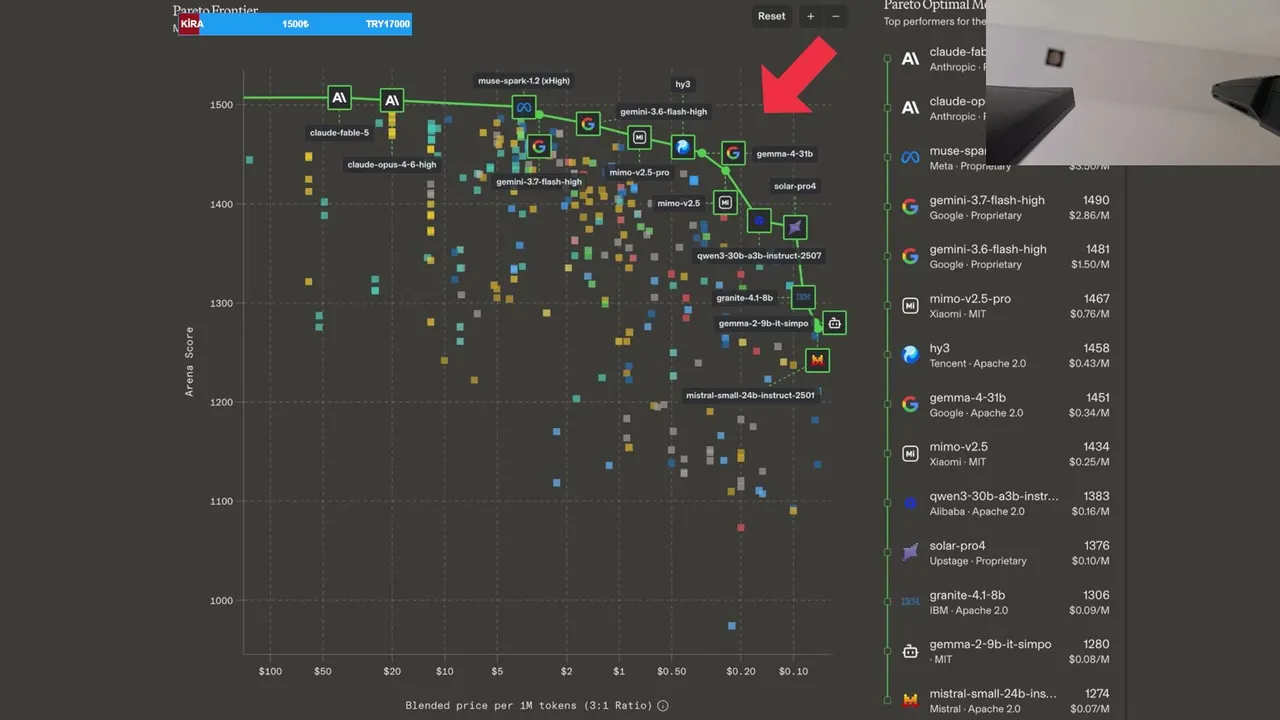This screenshot has height=720, width=1280.
Task: Click Google logo in the gemini-3.7-flash-high list row
Action: pos(910,207)
